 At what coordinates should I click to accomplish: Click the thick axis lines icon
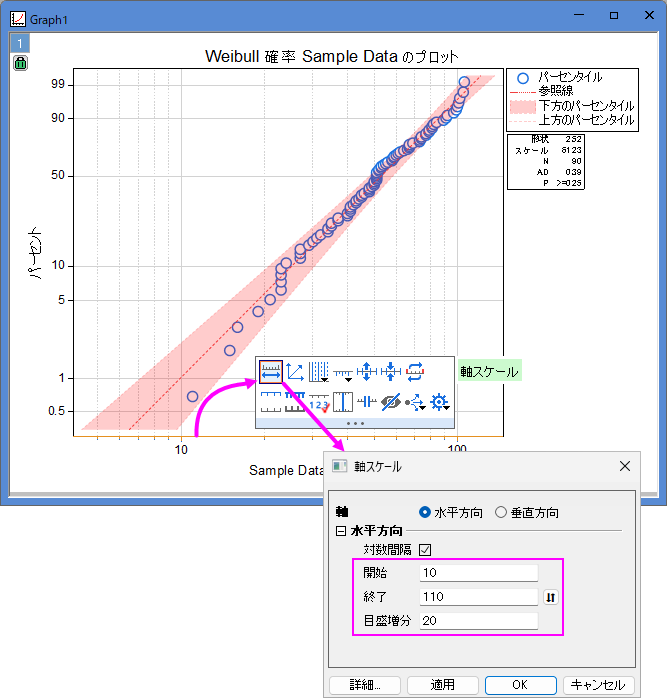pyautogui.click(x=295, y=402)
